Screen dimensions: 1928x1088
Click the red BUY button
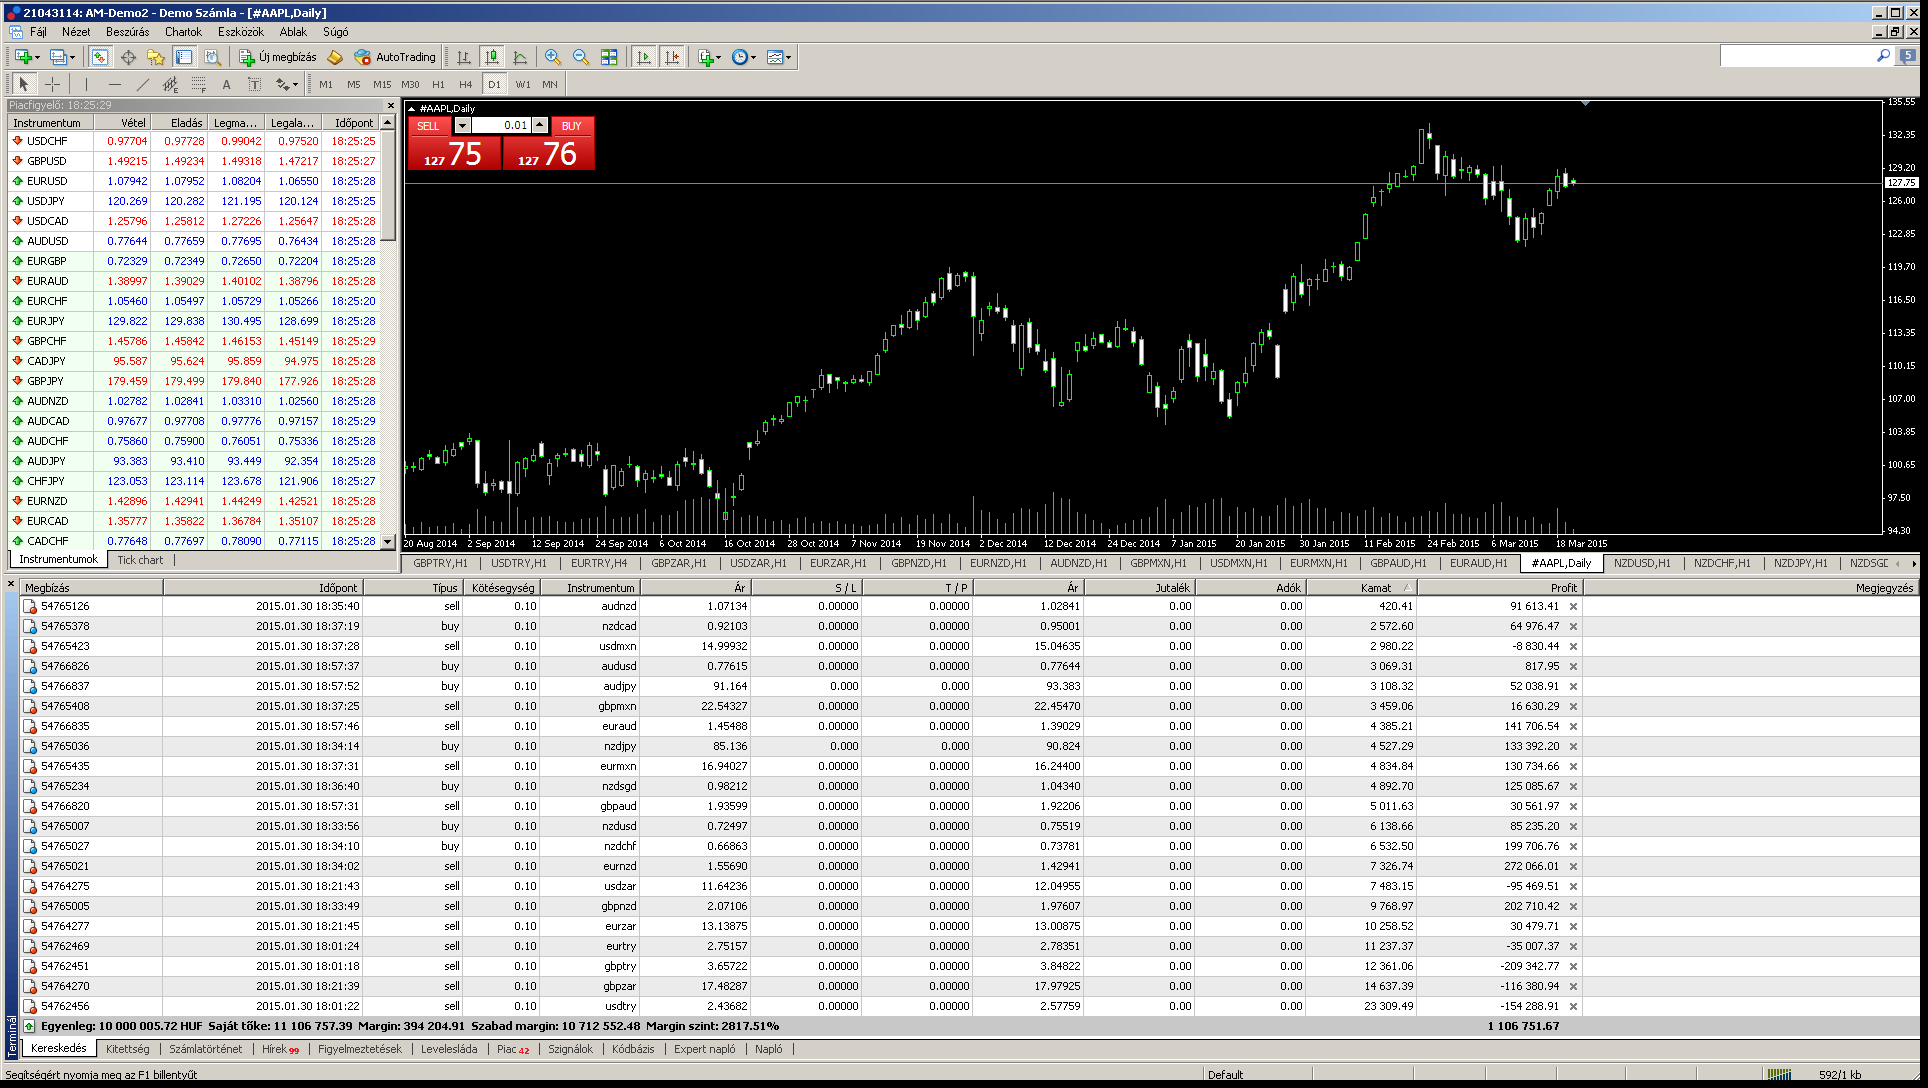coord(572,126)
